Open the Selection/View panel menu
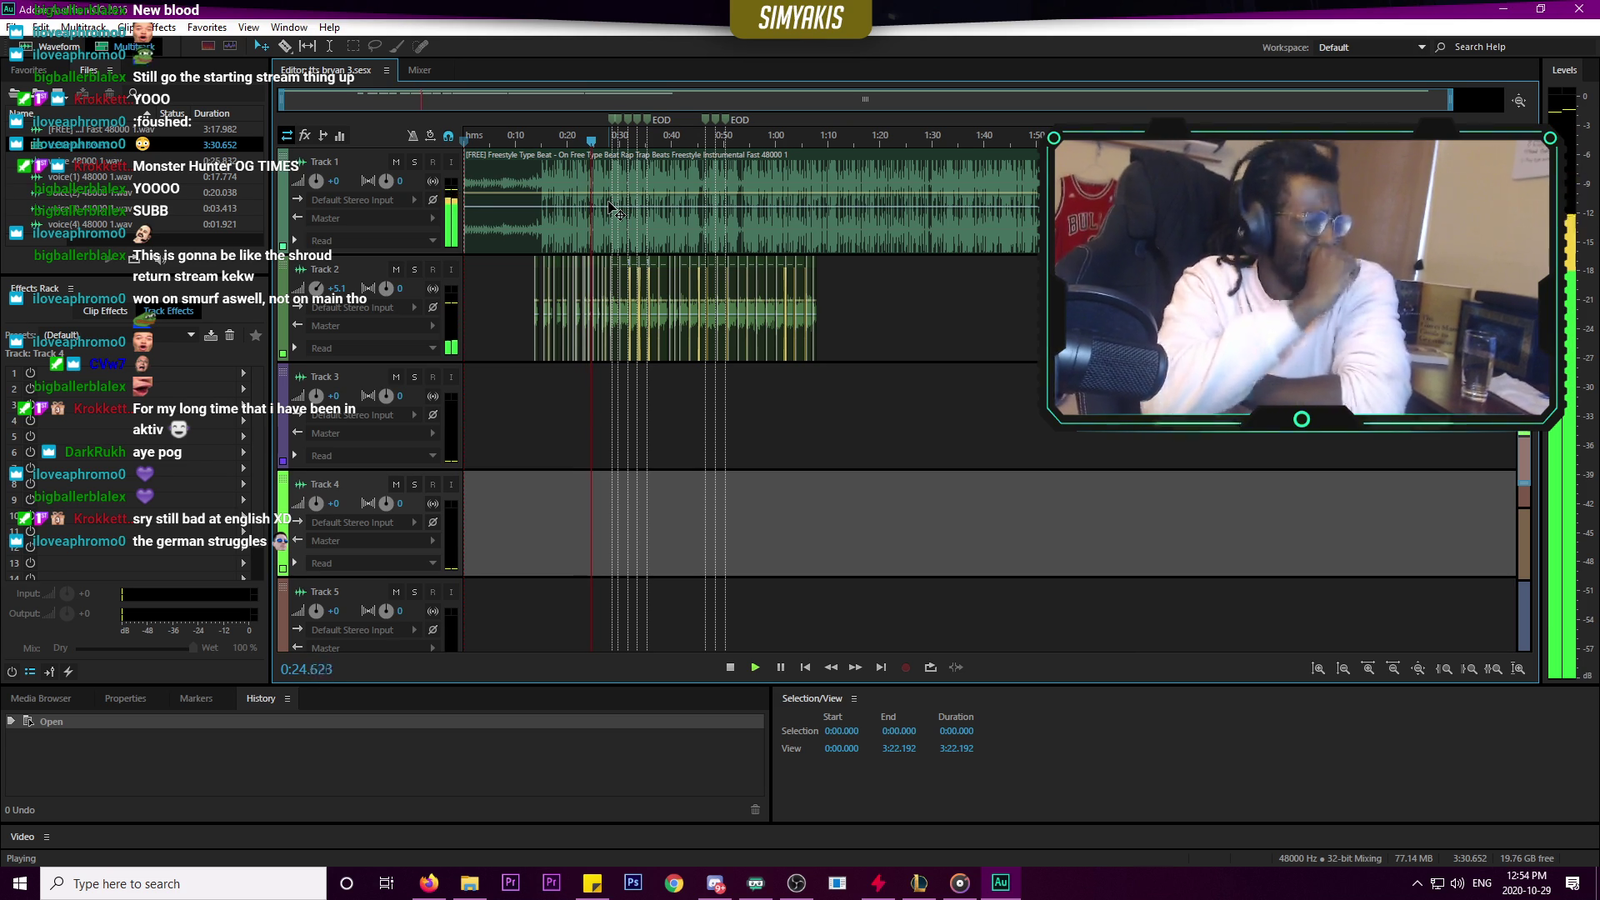Screen dimensions: 1600x900 [854, 699]
